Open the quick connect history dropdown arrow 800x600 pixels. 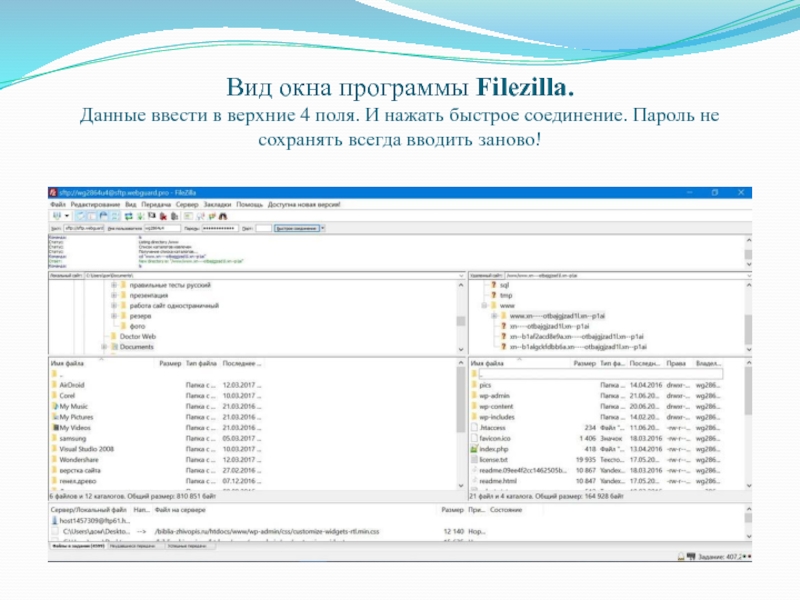tap(322, 228)
